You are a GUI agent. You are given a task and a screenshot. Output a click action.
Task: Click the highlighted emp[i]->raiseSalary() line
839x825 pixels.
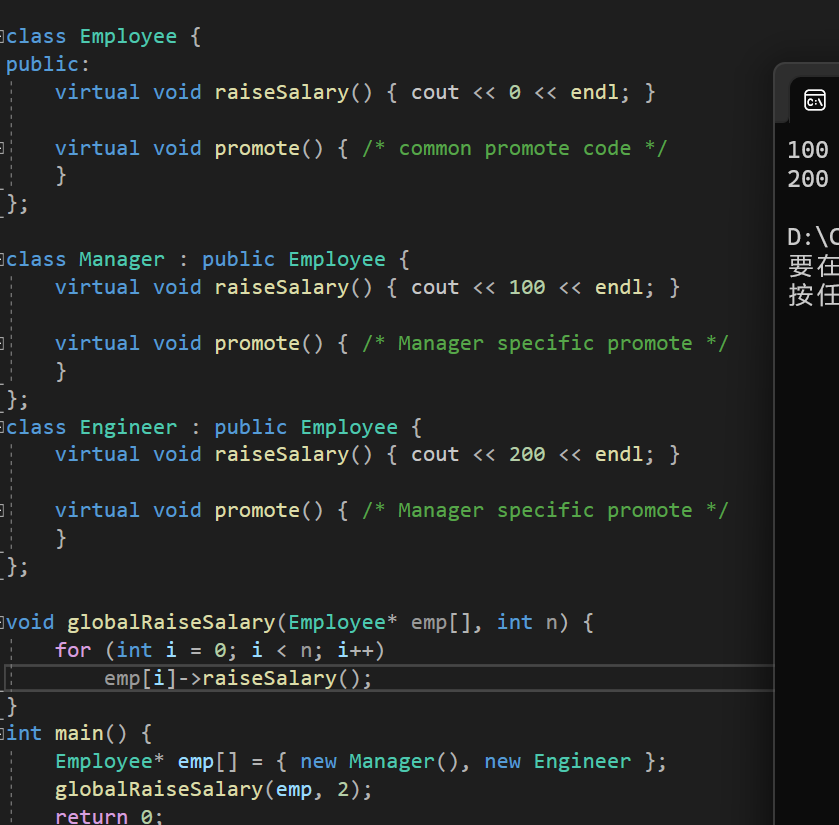point(237,678)
